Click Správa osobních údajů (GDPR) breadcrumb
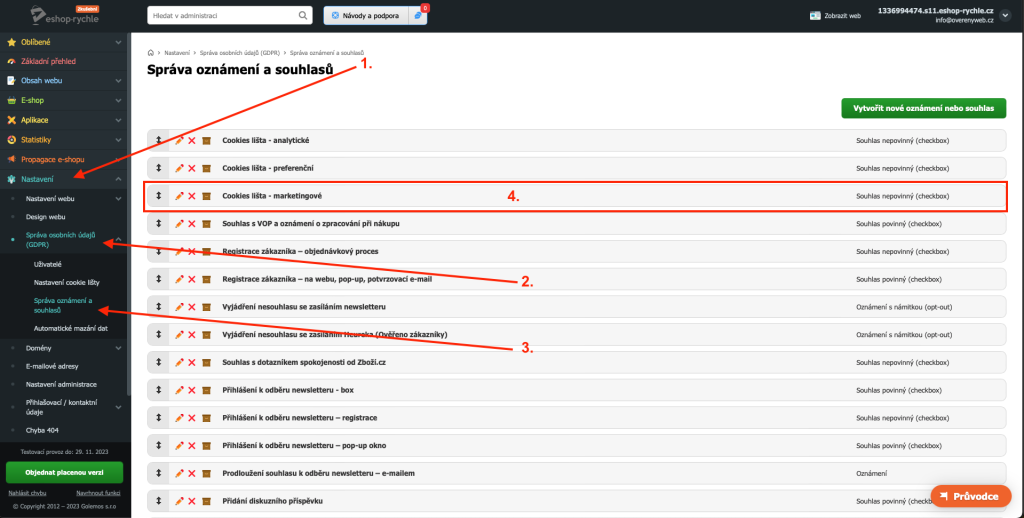 tap(240, 52)
